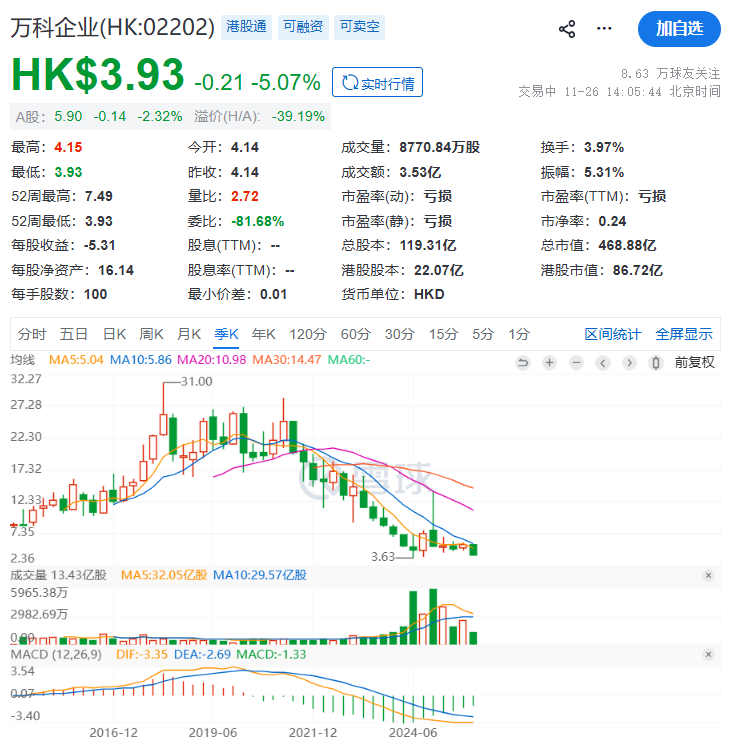Click 全屏显示 to show fullscreen chart
Image resolution: width=739 pixels, height=747 pixels.
pyautogui.click(x=684, y=334)
